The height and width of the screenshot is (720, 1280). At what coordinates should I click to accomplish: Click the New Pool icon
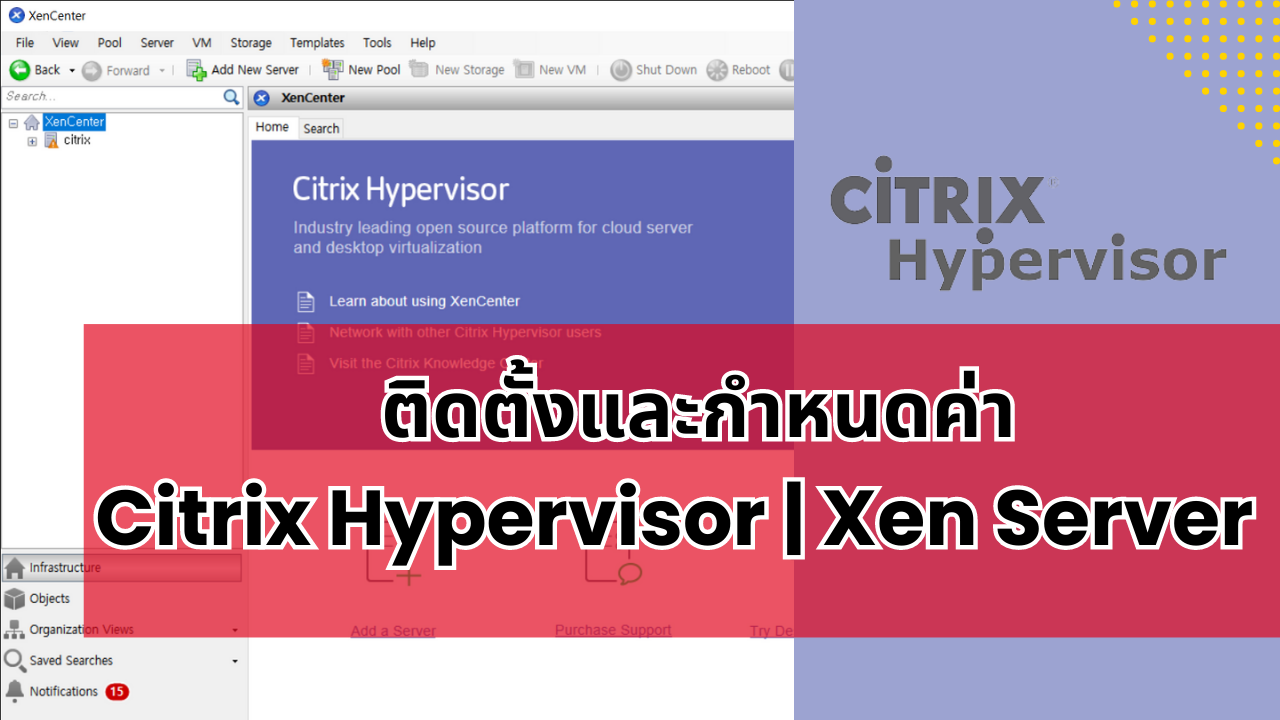click(333, 69)
